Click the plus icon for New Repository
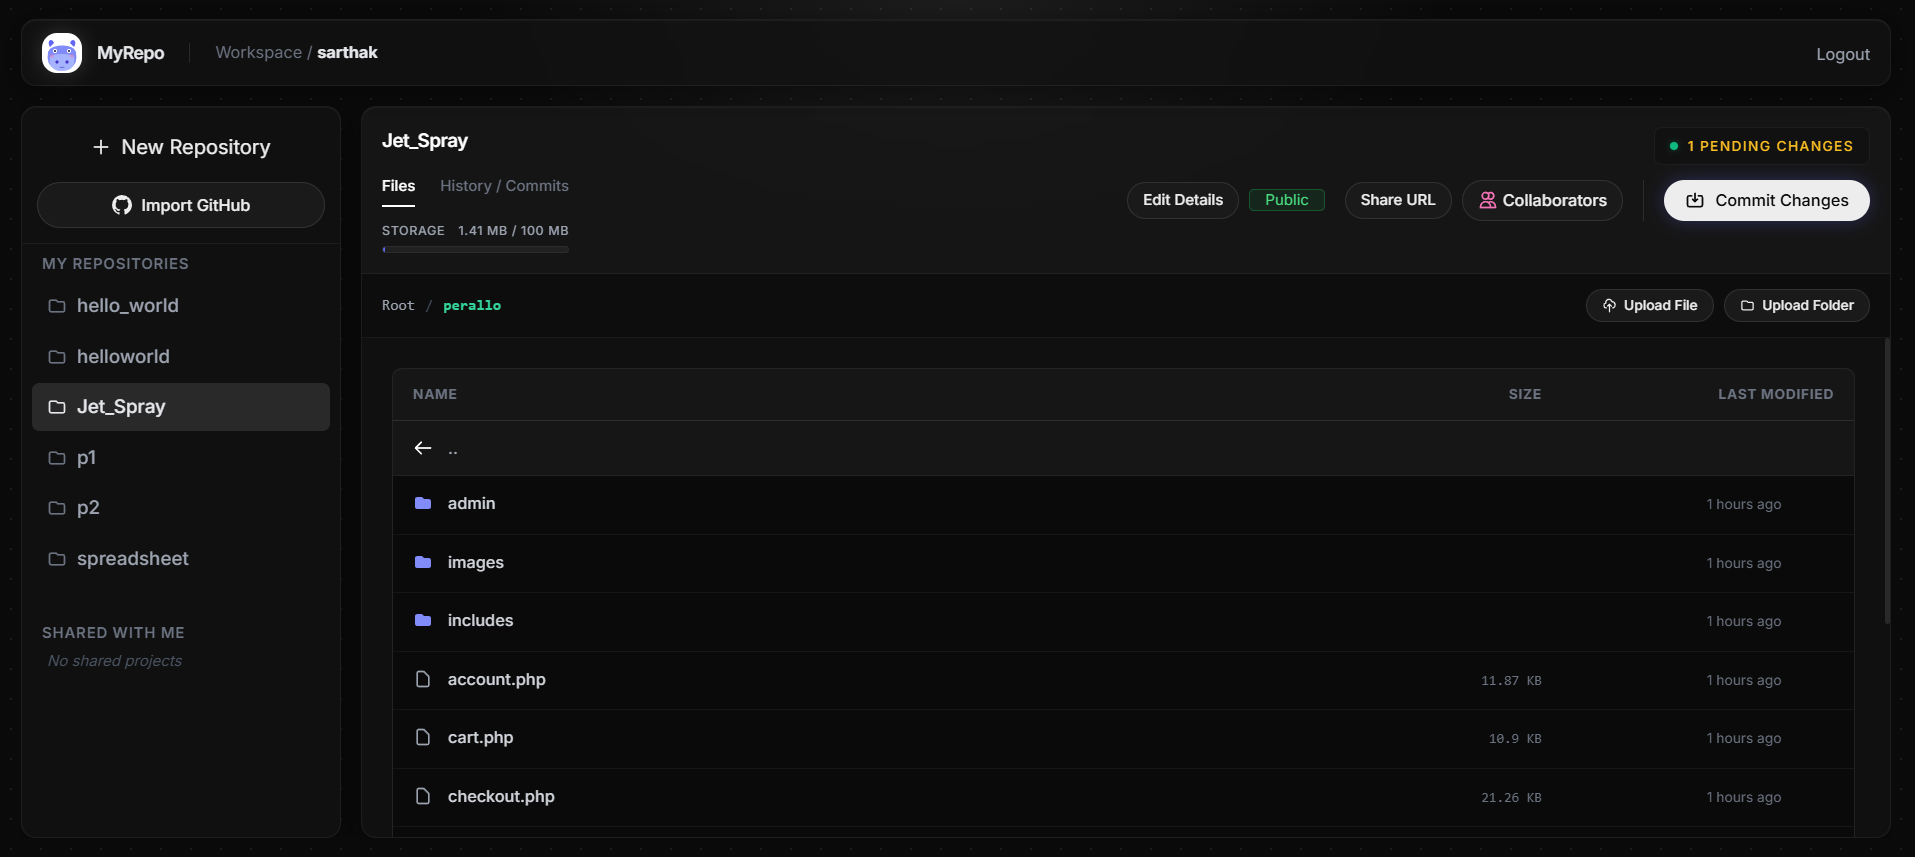 [x=101, y=147]
